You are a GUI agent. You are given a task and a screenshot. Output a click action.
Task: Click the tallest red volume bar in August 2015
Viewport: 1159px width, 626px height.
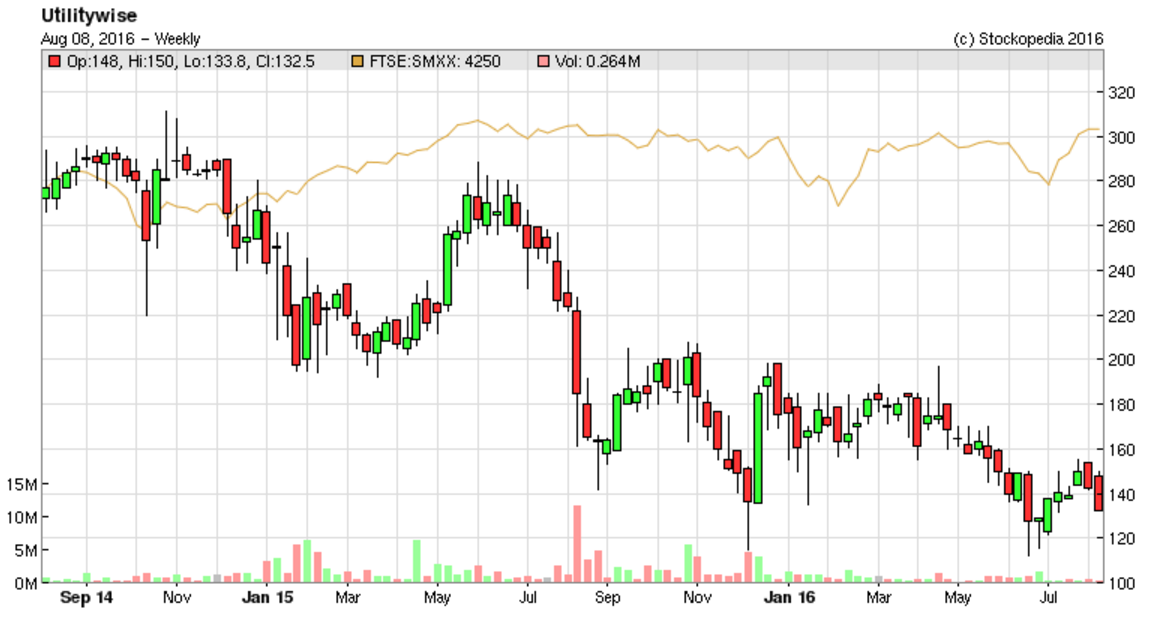click(x=577, y=544)
